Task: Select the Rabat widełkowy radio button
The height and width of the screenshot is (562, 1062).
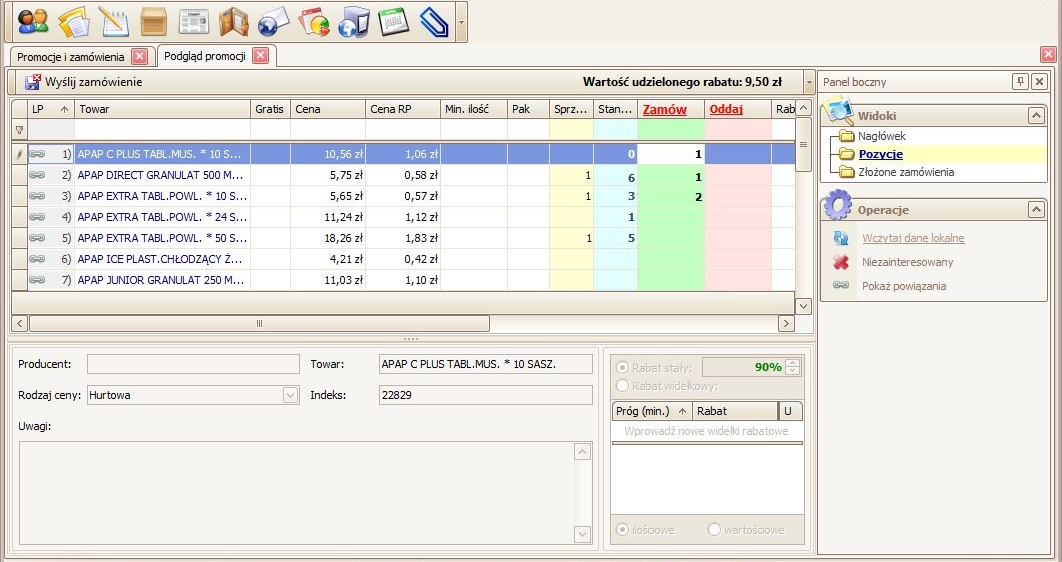Action: pos(623,386)
